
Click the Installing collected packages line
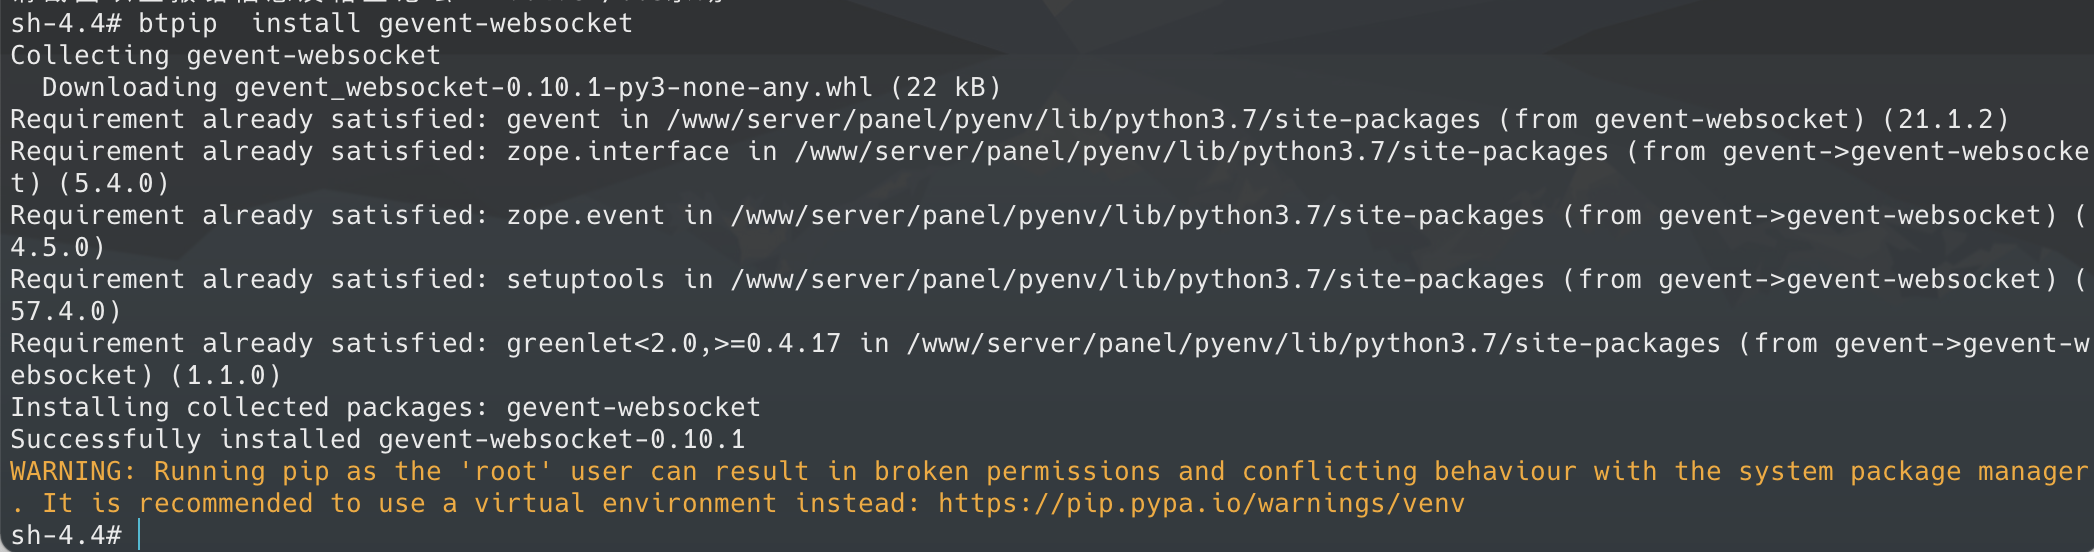click(x=385, y=407)
